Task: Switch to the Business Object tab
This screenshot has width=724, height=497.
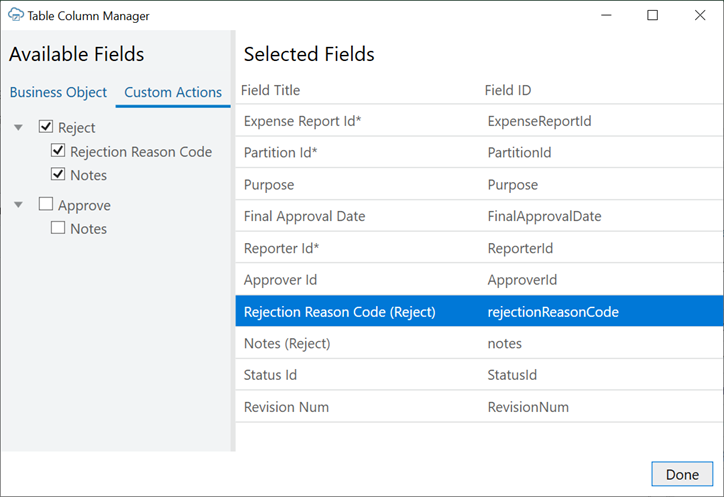Action: (x=58, y=92)
